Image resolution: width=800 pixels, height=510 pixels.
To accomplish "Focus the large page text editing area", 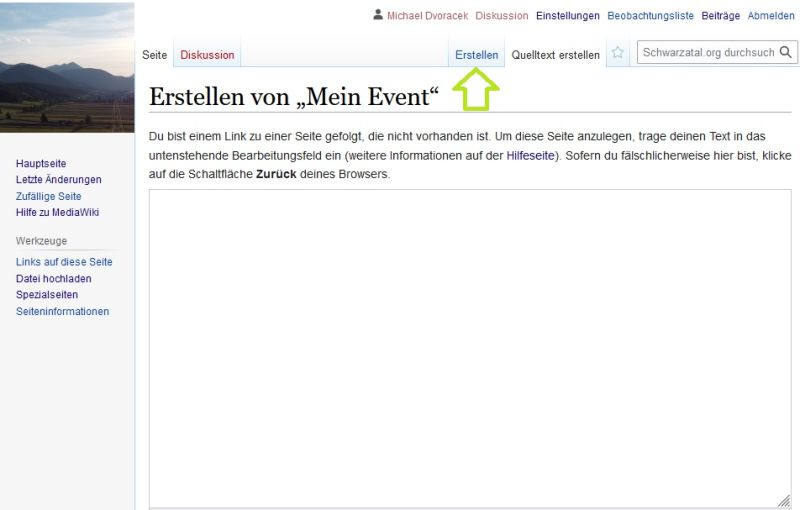I will 469,348.
